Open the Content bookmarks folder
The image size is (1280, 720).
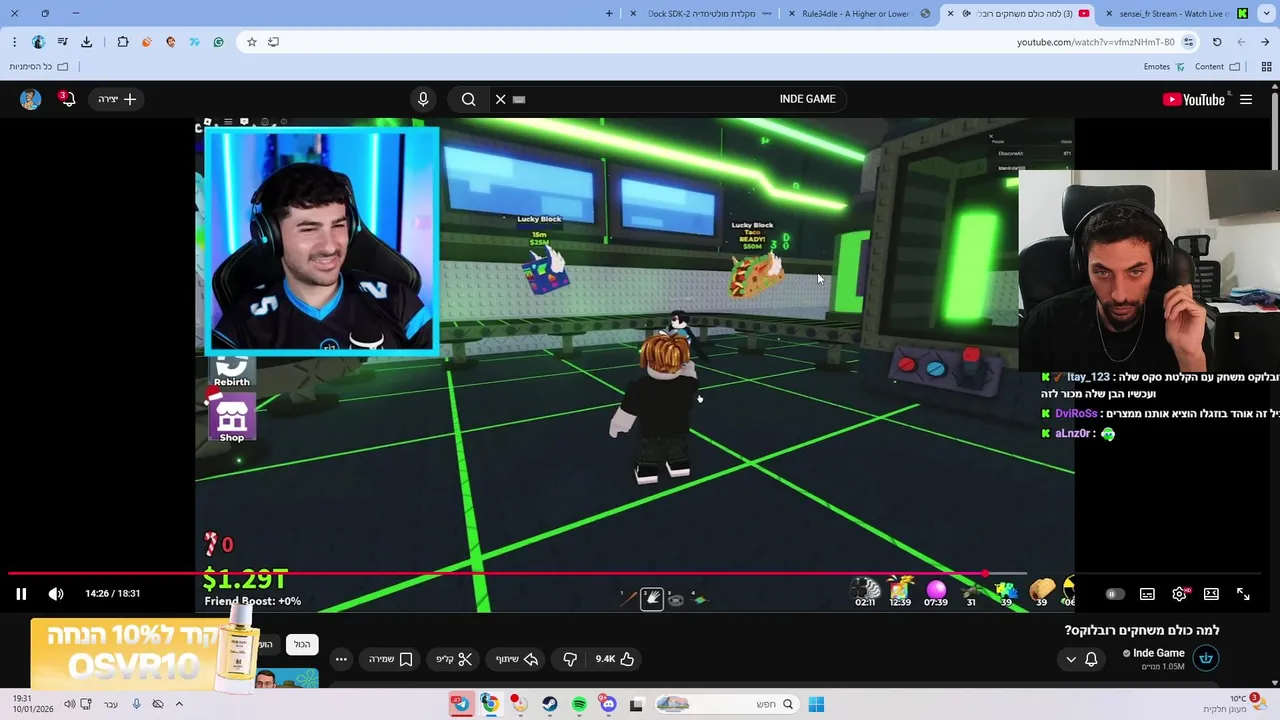(1217, 67)
